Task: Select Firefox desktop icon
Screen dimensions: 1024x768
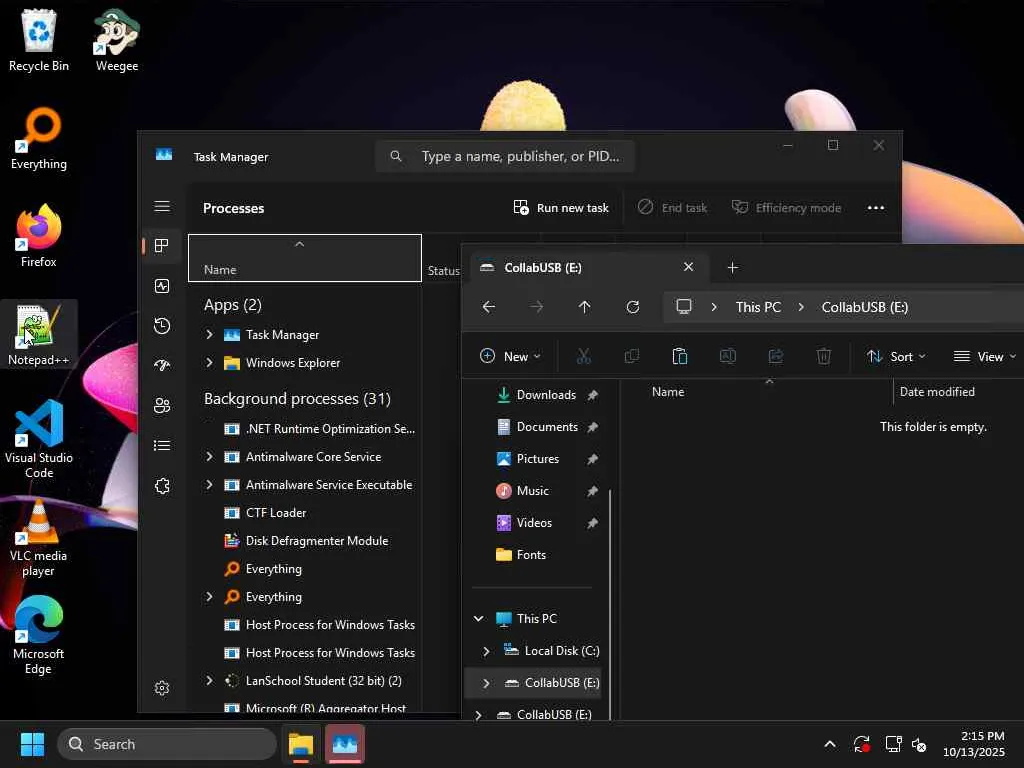Action: click(x=39, y=236)
